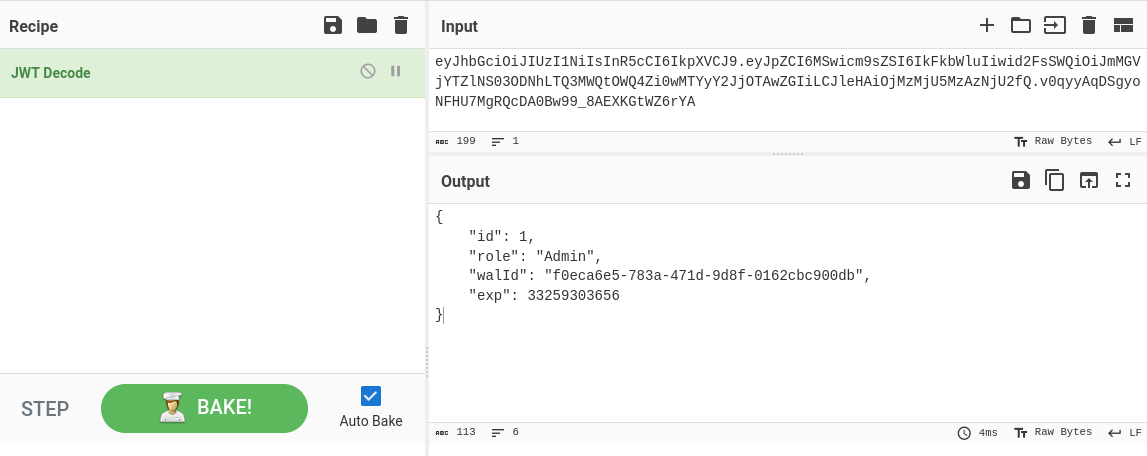Screen dimensions: 1147x456
Task: Save output to file
Action: [x=1020, y=180]
